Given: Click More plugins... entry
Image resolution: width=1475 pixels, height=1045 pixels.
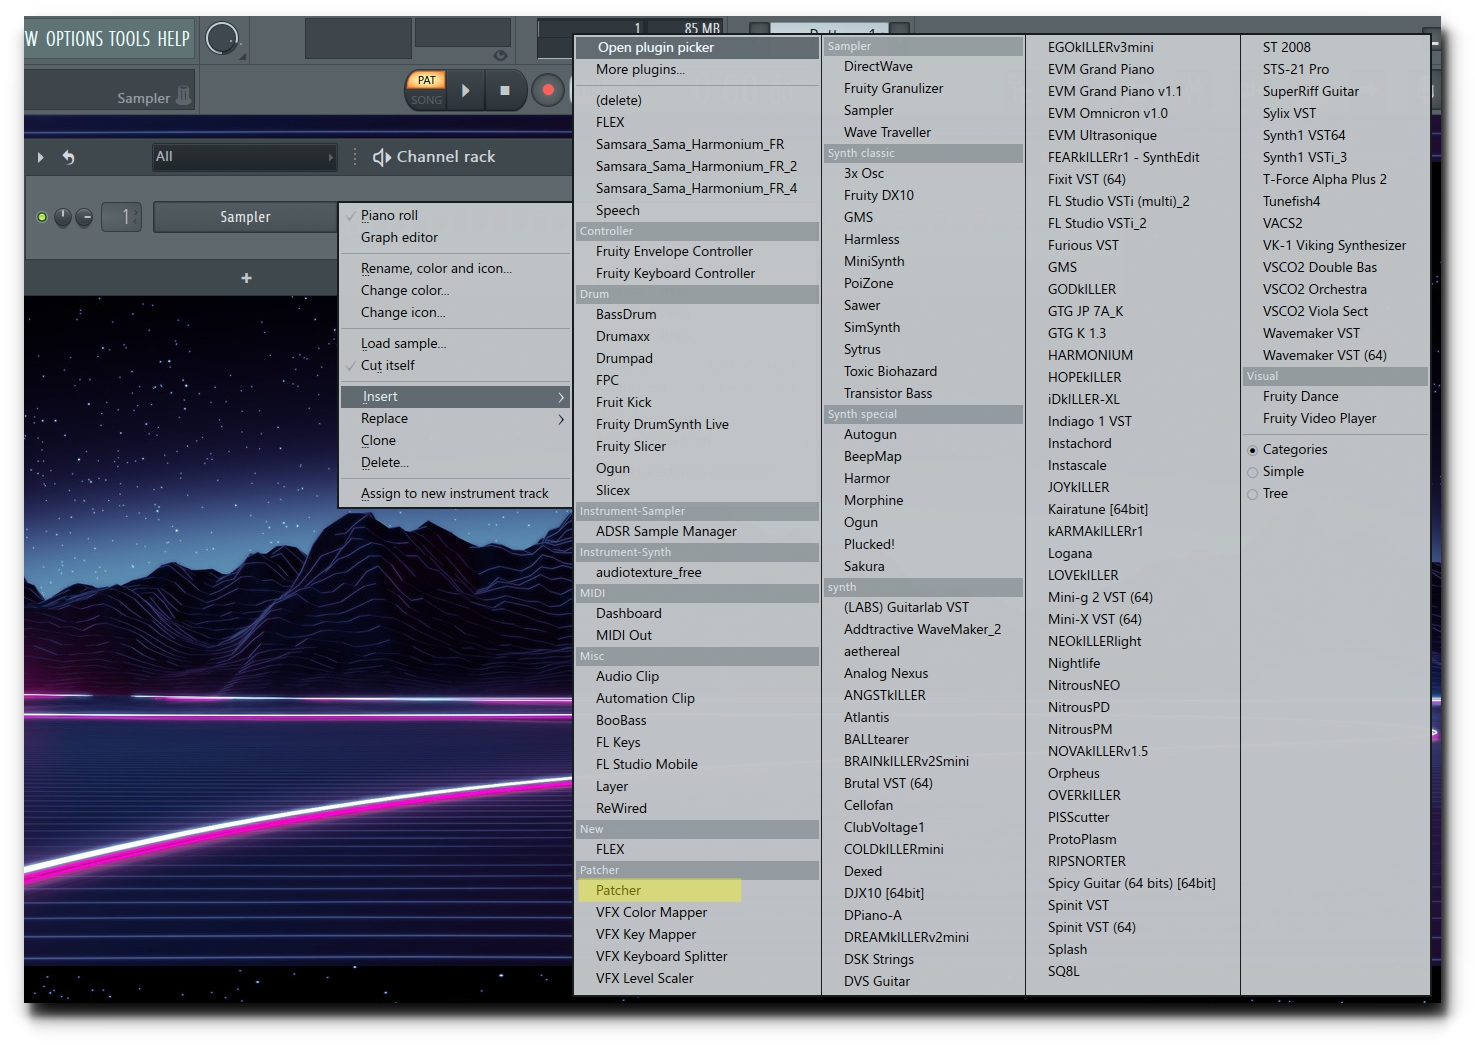Looking at the screenshot, I should point(640,70).
